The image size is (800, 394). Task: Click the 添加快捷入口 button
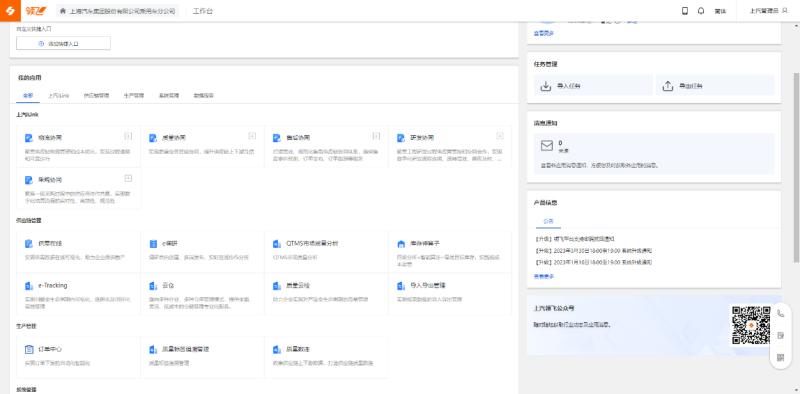click(x=63, y=43)
